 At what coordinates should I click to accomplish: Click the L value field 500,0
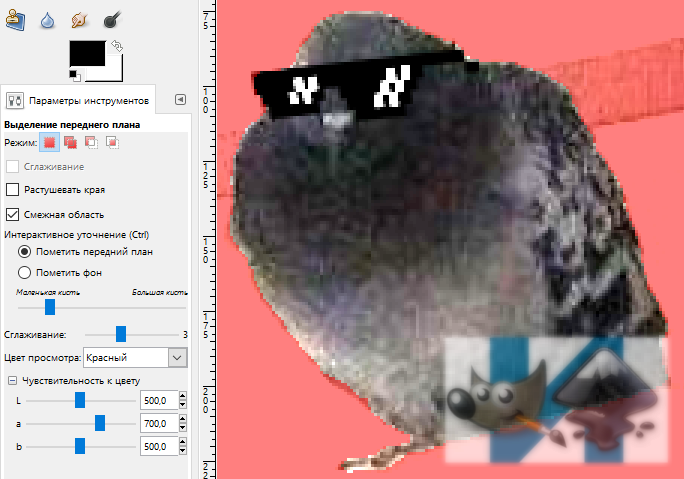tap(159, 400)
